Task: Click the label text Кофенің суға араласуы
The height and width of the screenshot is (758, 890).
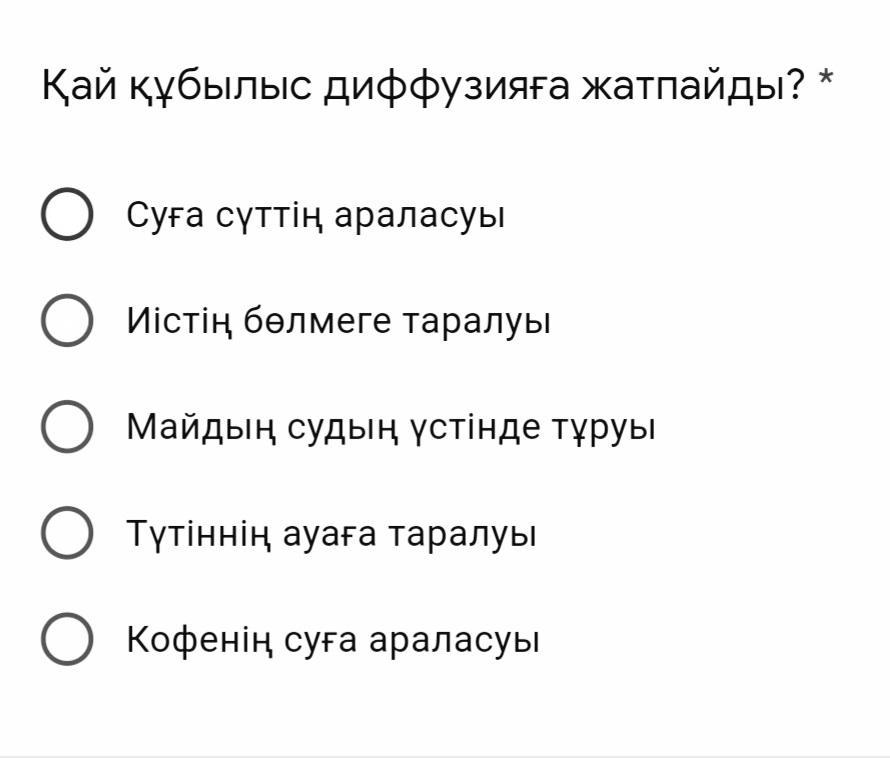Action: pos(333,640)
